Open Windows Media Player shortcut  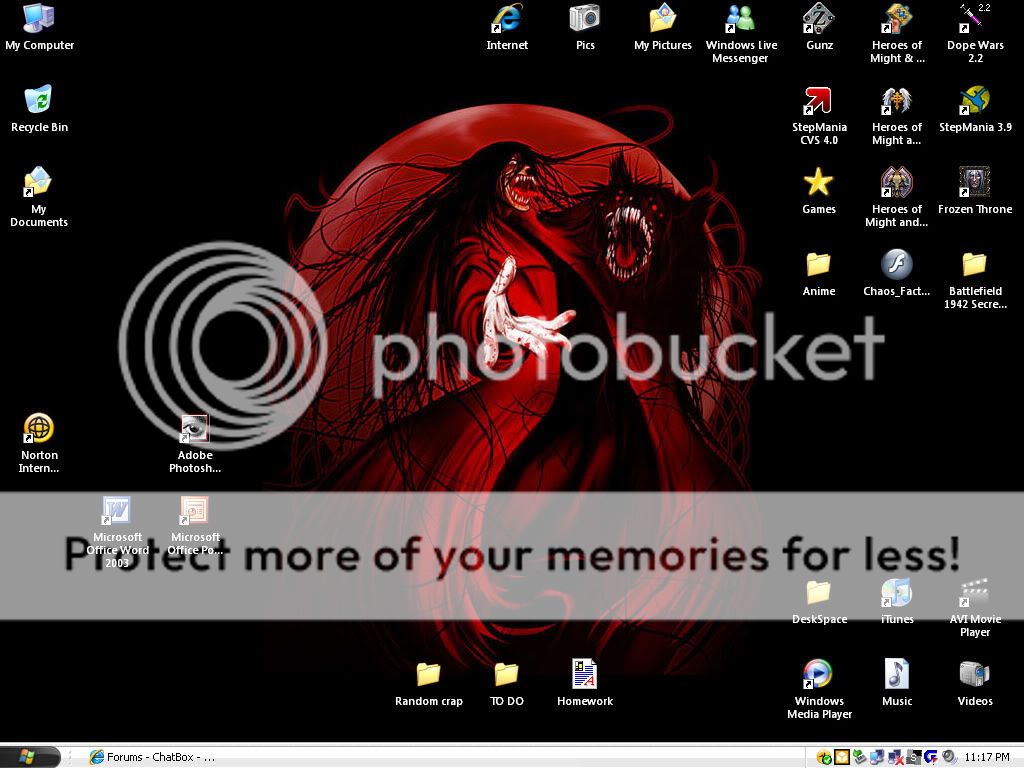pos(819,675)
